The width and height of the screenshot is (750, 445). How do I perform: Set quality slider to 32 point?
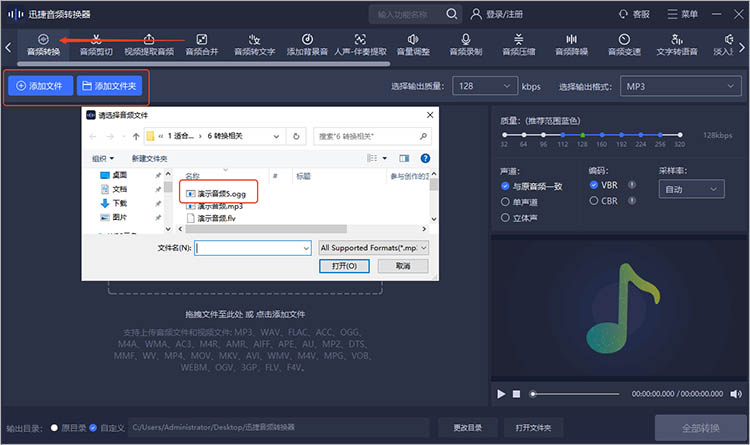(x=504, y=135)
